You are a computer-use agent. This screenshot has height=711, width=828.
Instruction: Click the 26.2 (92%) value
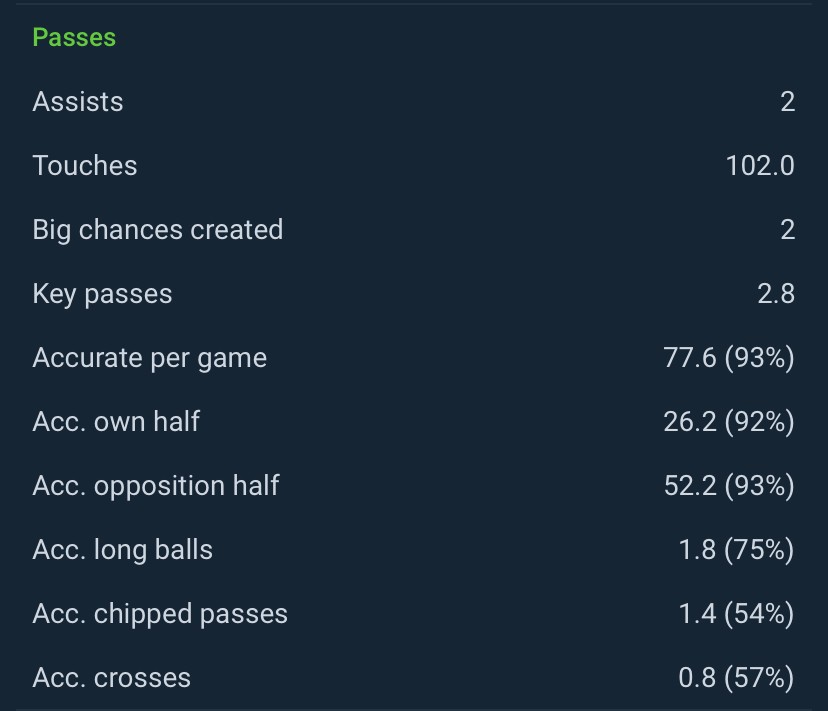click(729, 422)
